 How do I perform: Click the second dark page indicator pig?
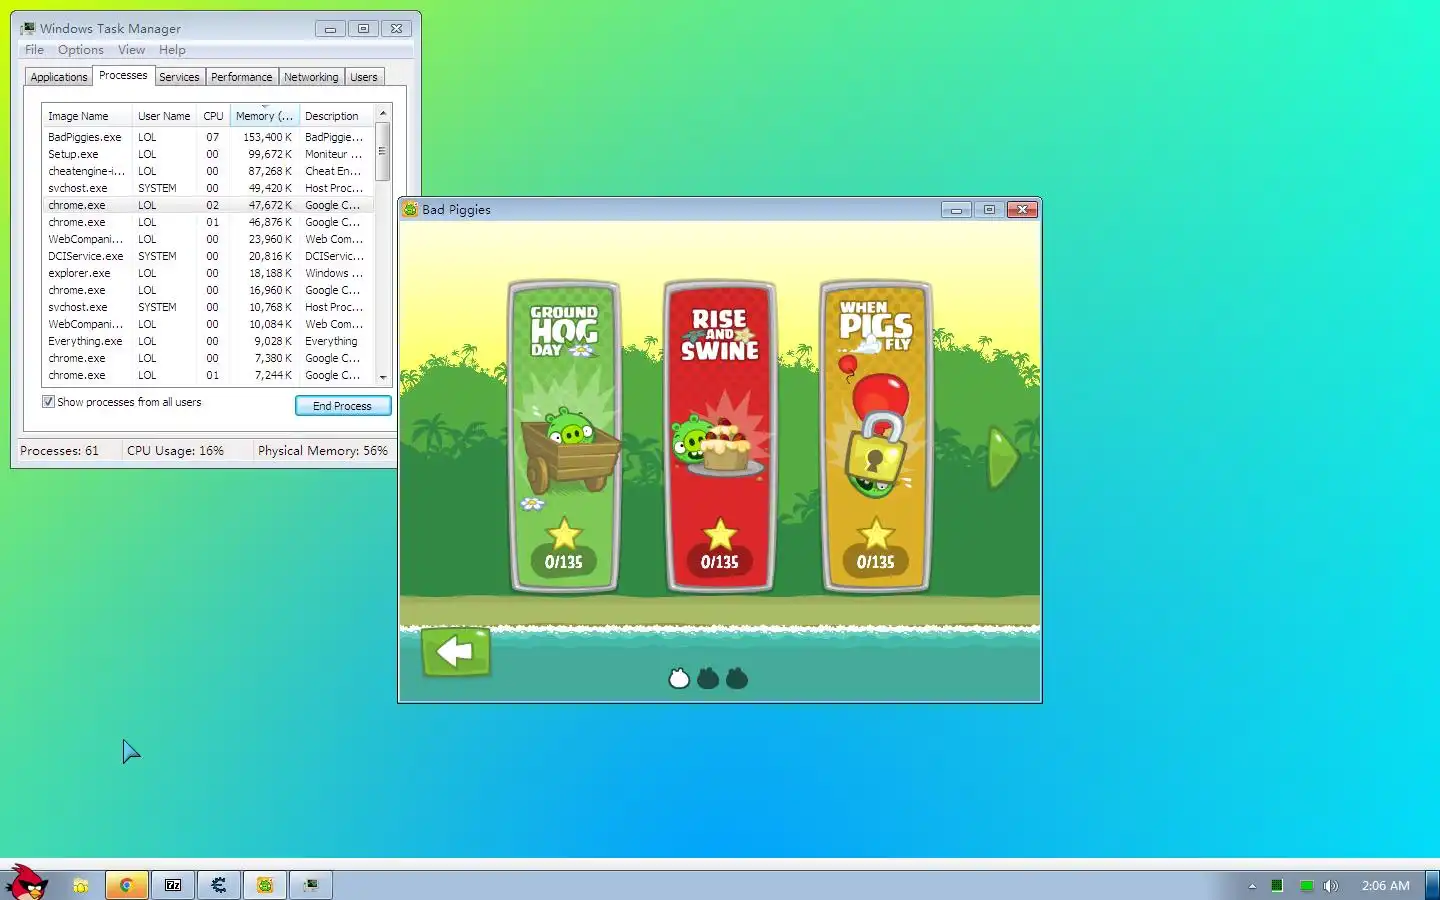(708, 678)
